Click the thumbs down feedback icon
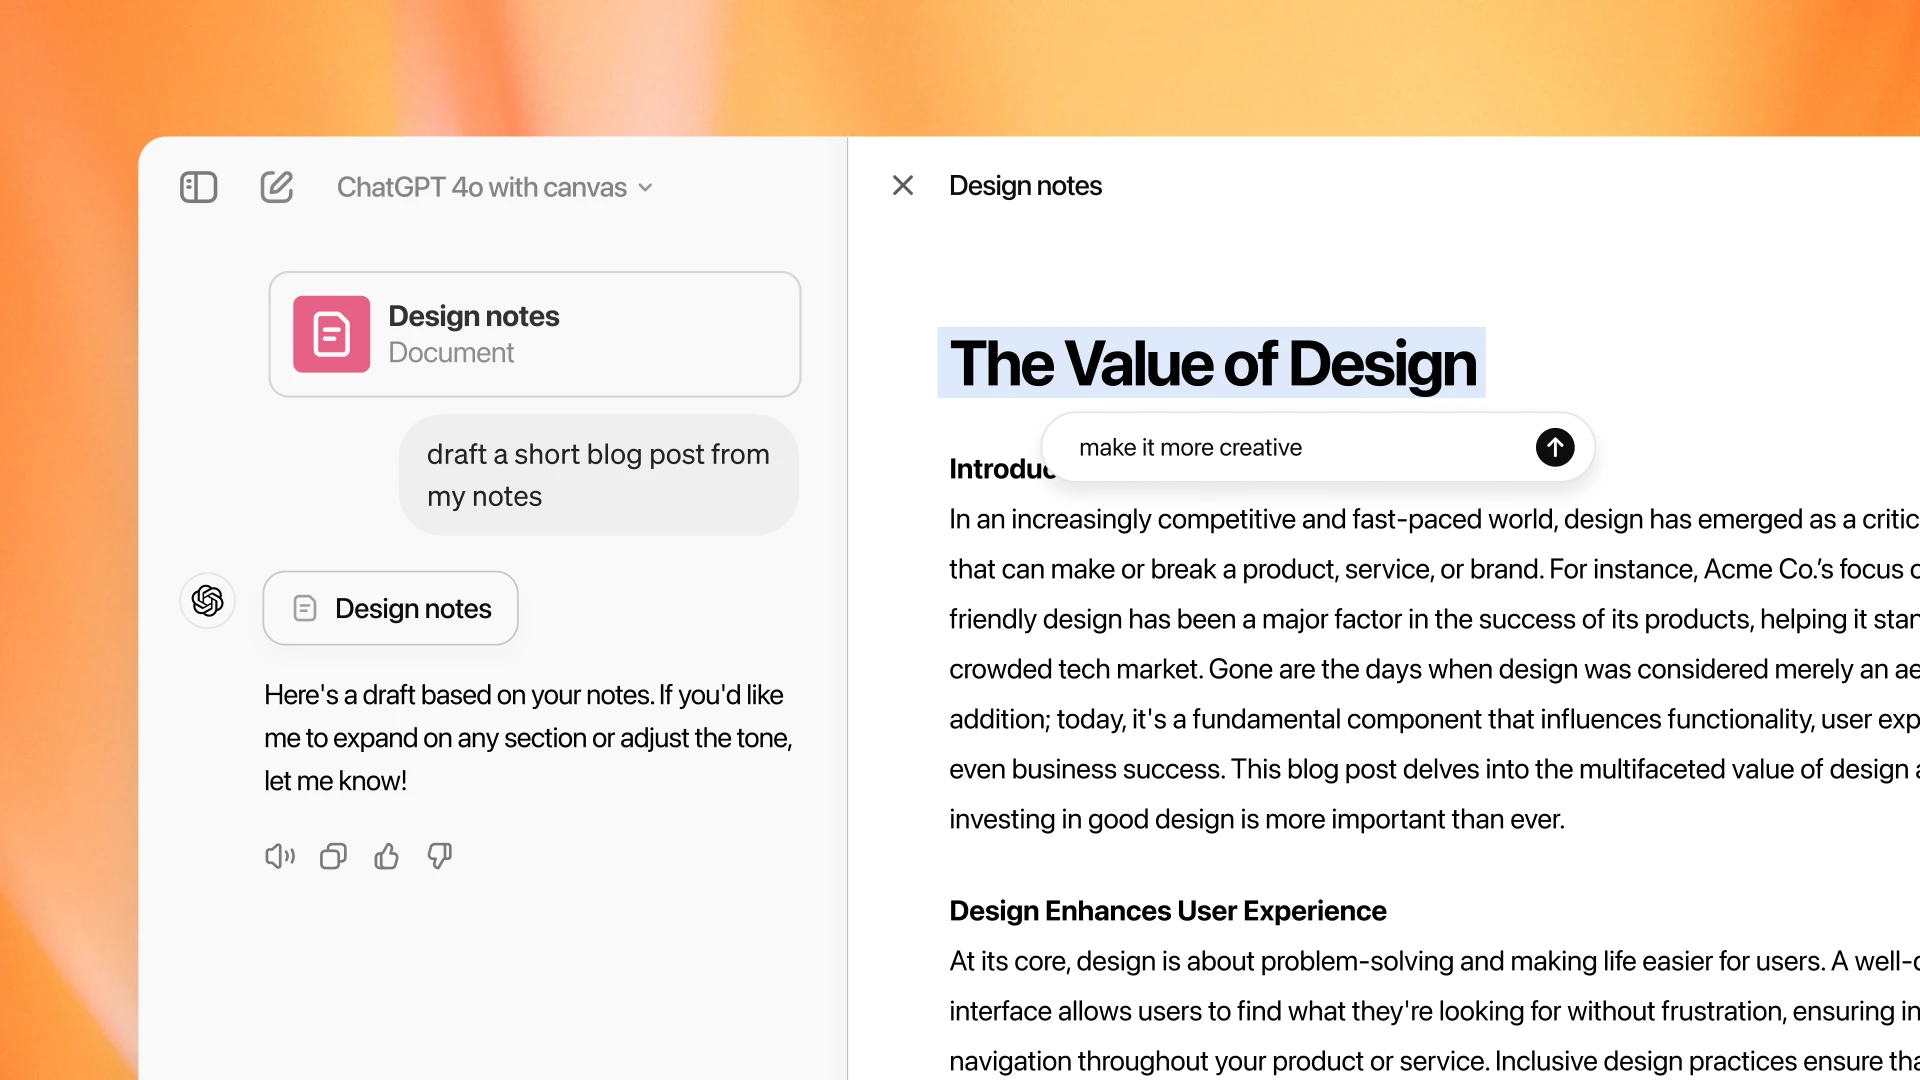 point(438,857)
